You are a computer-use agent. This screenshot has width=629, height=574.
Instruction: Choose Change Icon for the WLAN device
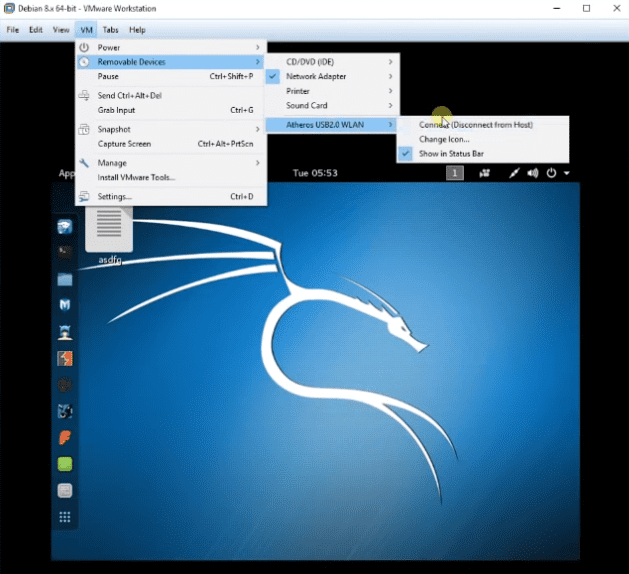coord(444,139)
